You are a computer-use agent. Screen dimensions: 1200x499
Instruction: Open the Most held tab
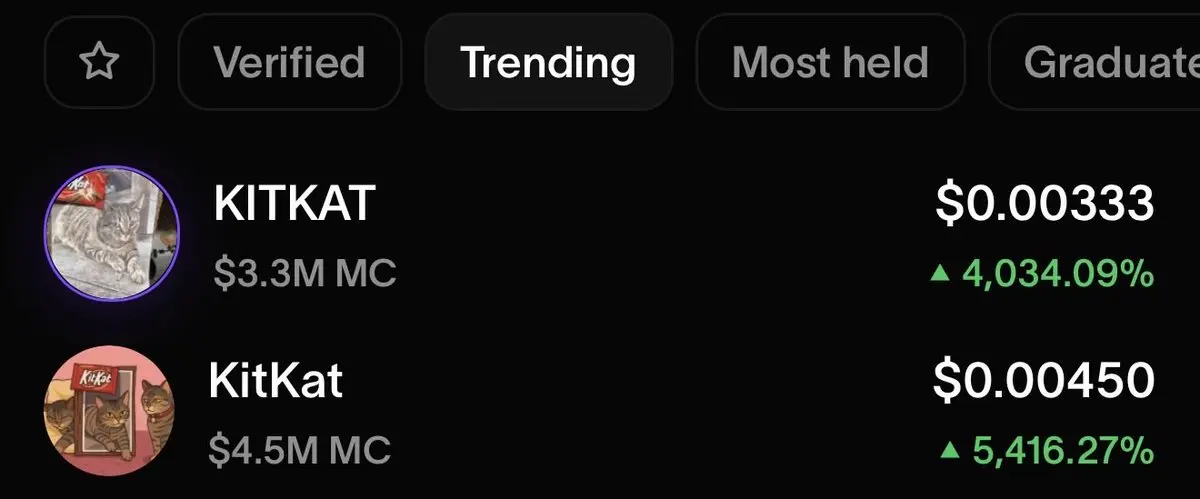[830, 63]
